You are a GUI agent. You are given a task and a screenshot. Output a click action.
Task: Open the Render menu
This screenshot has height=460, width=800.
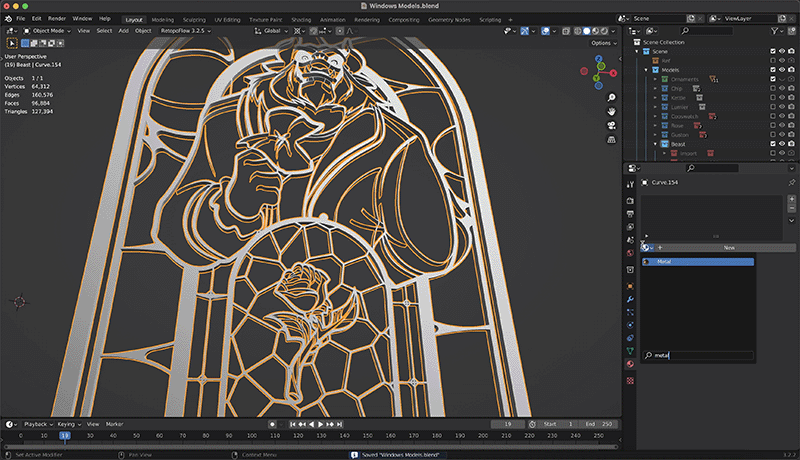point(57,18)
